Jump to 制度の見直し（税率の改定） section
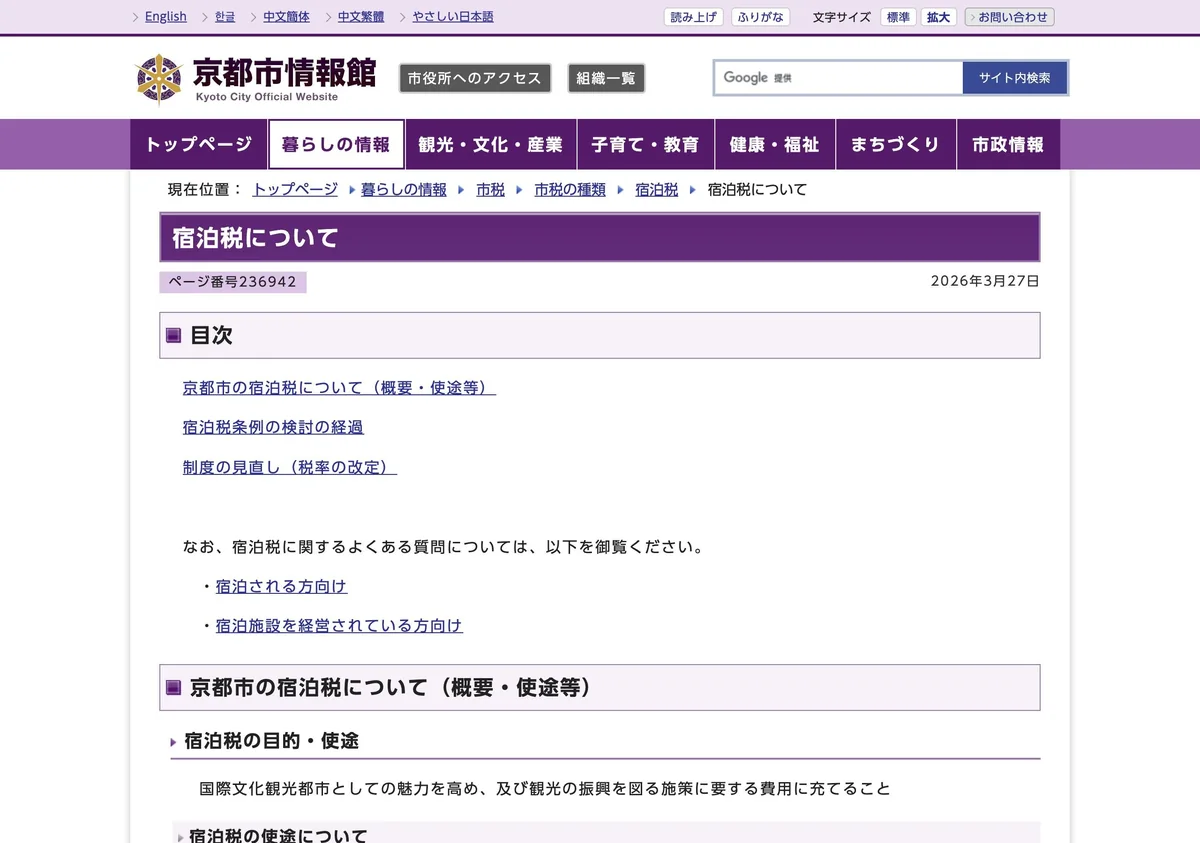This screenshot has width=1200, height=843. tap(290, 467)
